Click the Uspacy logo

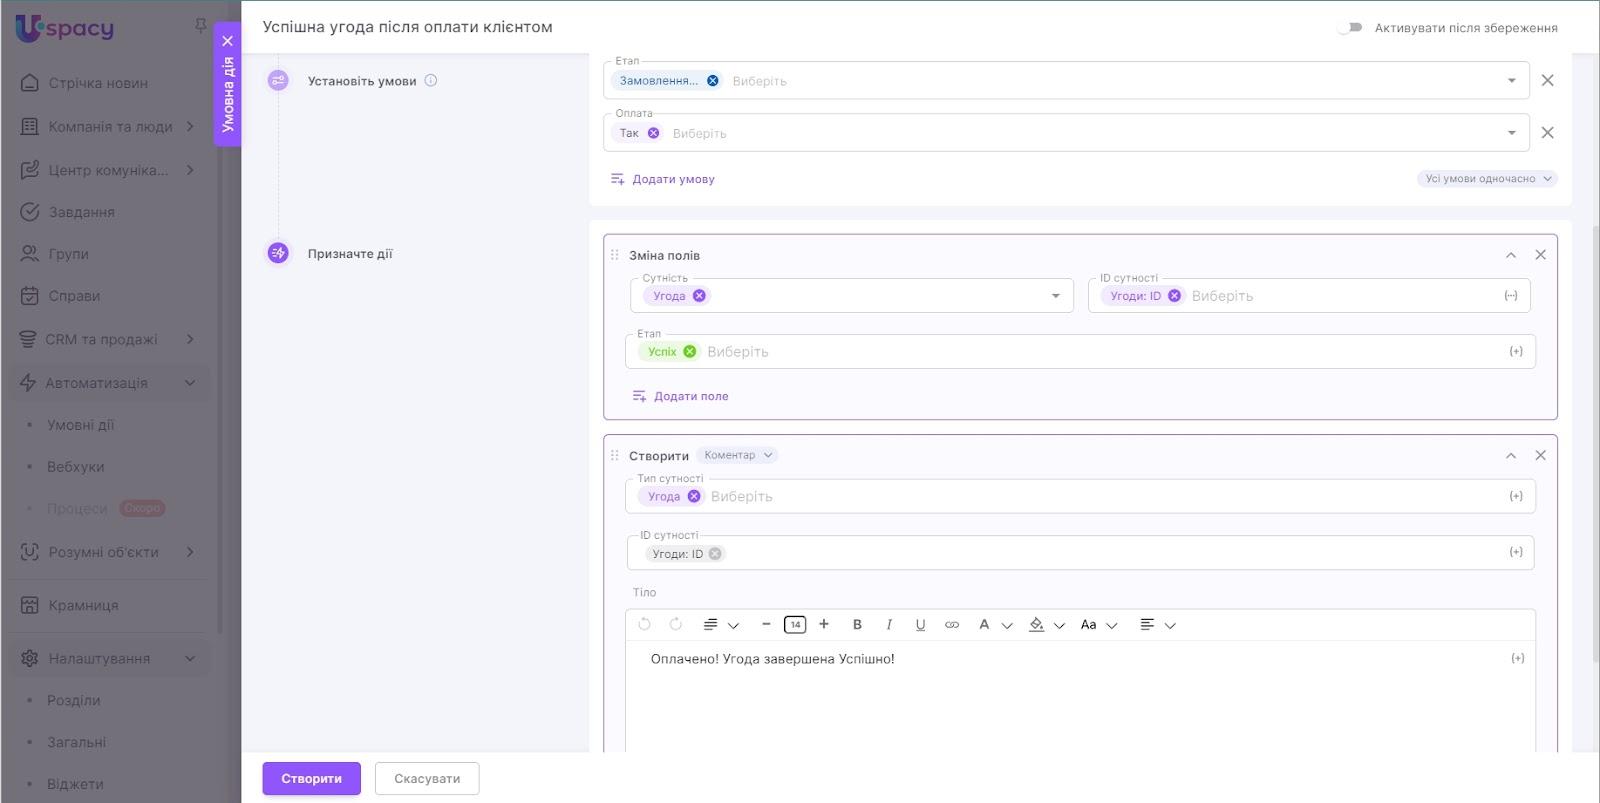tap(65, 28)
